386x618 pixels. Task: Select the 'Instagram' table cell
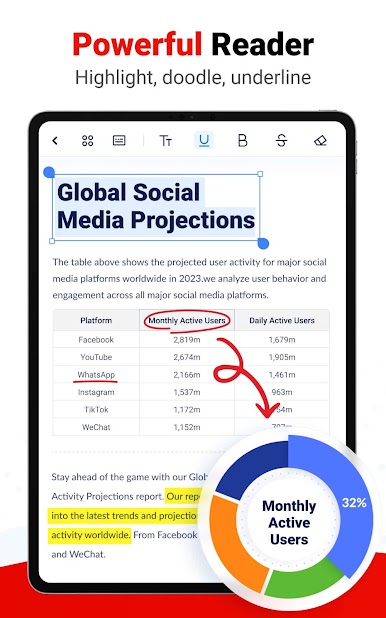pyautogui.click(x=96, y=392)
